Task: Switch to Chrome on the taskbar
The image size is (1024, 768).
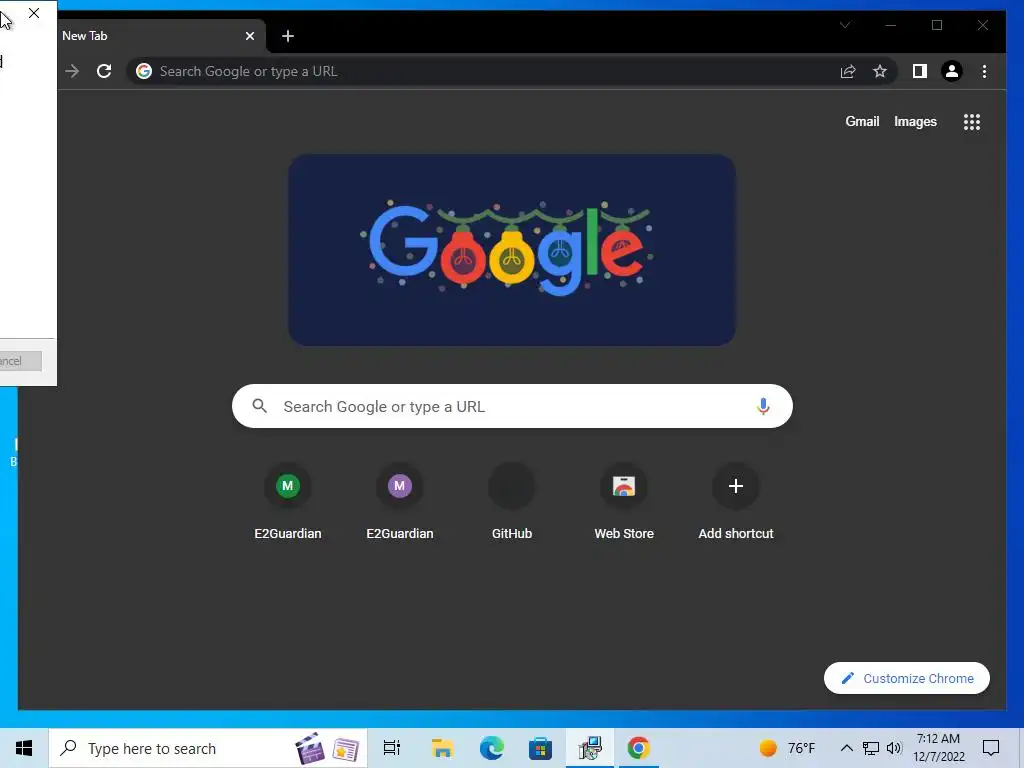Action: (638, 748)
